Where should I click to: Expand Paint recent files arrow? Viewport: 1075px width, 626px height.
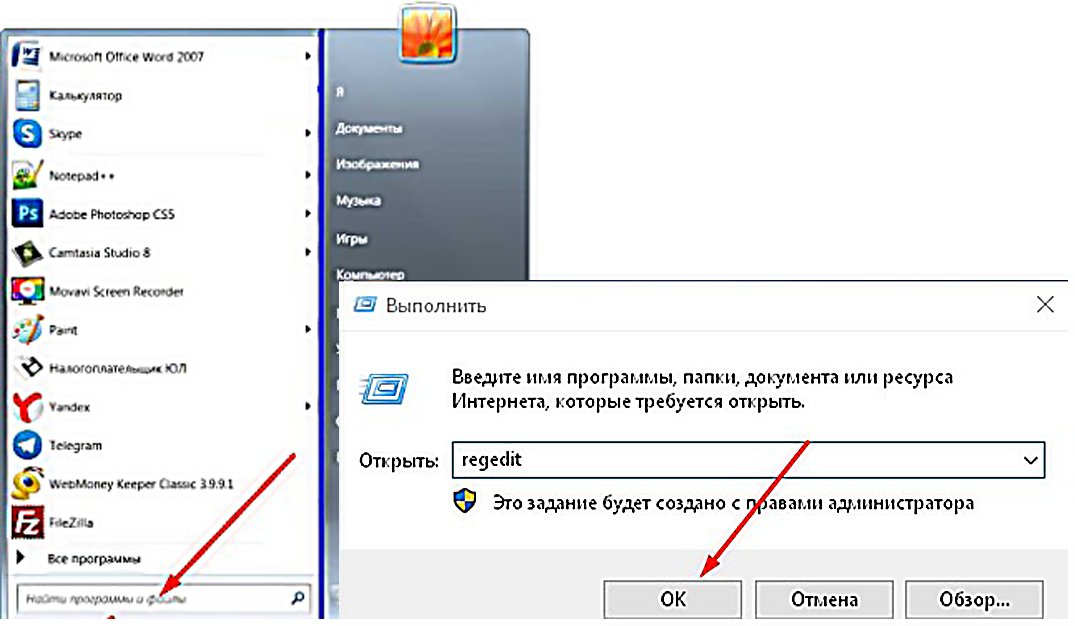307,330
